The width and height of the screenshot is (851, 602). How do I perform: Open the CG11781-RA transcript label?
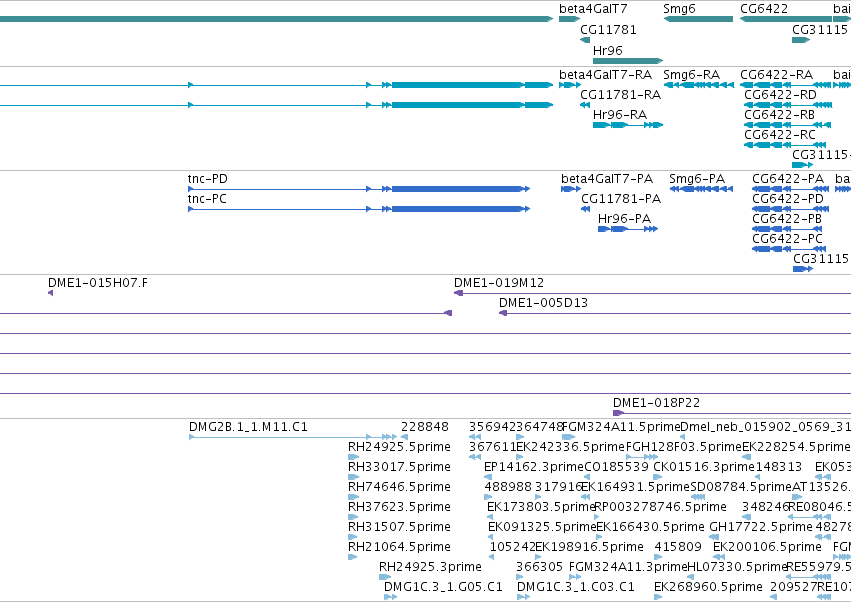pyautogui.click(x=620, y=95)
